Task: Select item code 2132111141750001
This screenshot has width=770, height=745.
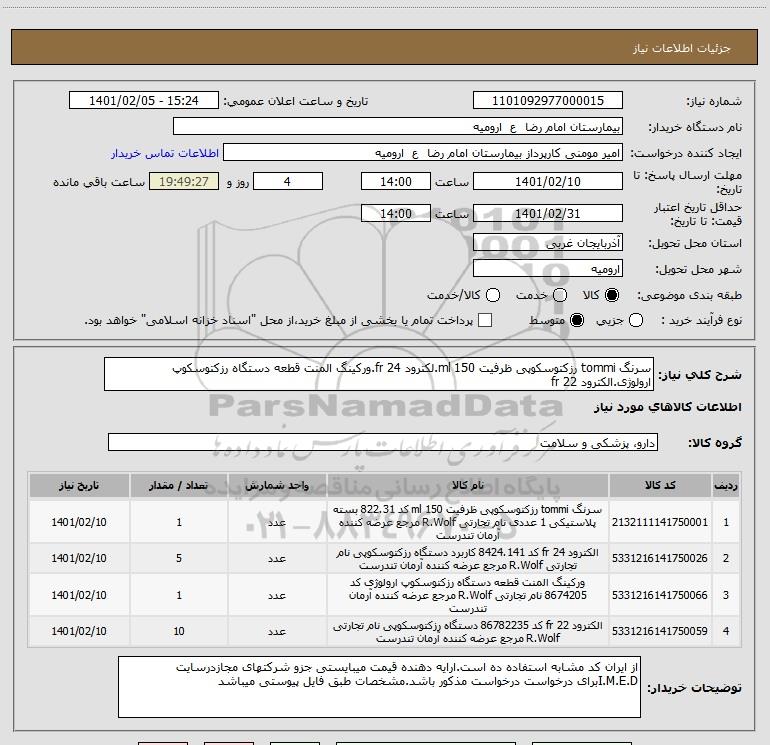Action: pos(660,522)
